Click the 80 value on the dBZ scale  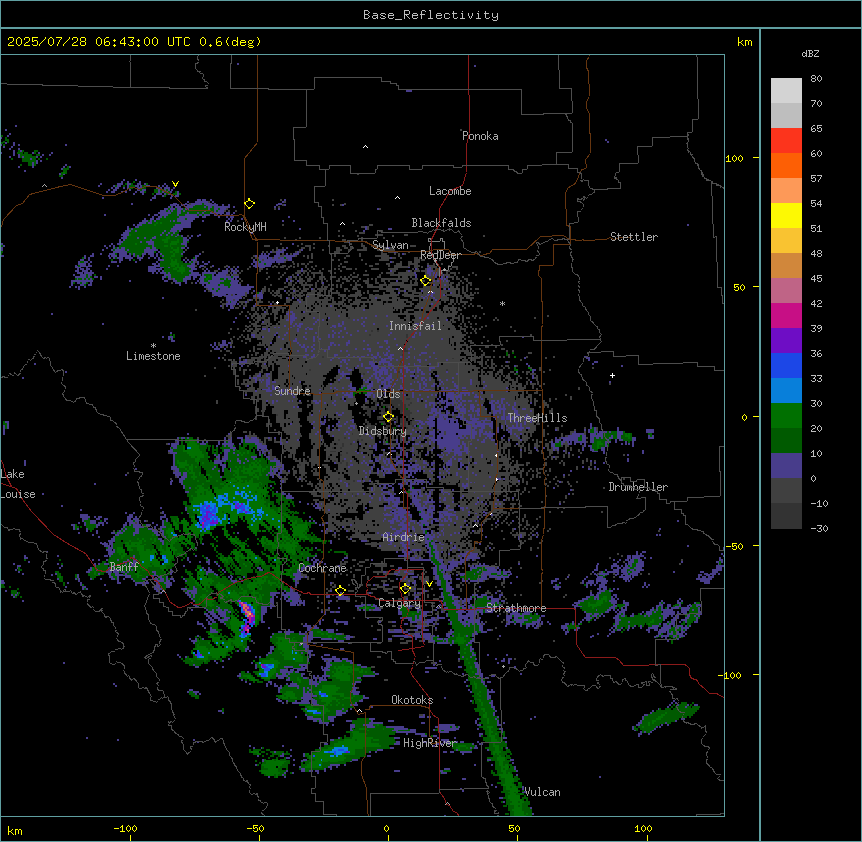click(x=816, y=79)
